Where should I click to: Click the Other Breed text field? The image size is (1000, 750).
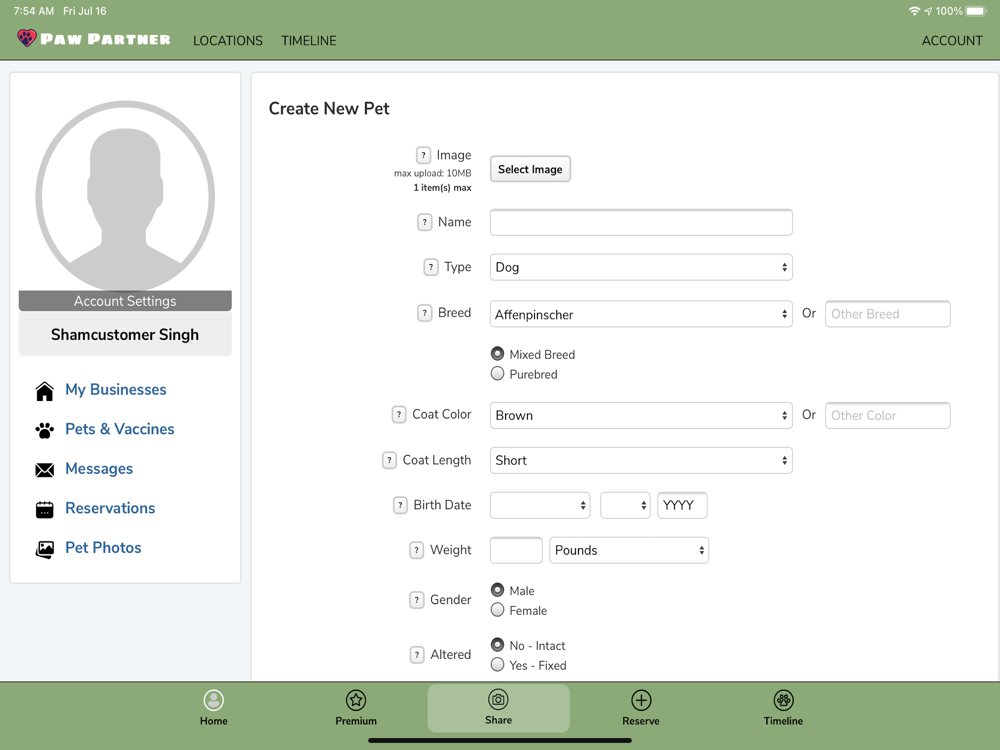click(x=887, y=314)
